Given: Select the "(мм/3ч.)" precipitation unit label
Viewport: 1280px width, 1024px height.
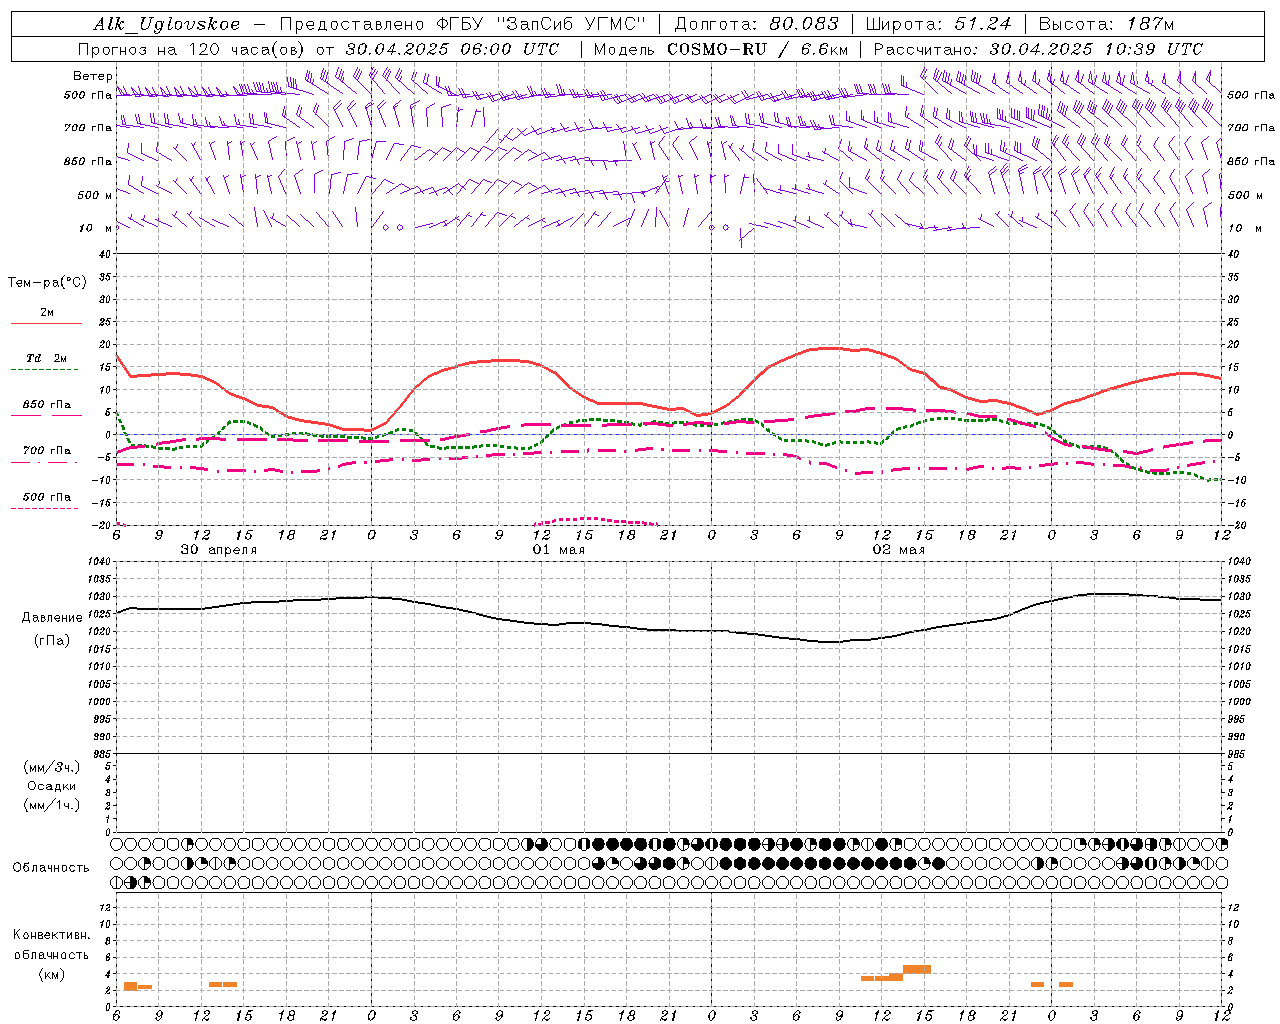Looking at the screenshot, I should 52,767.
